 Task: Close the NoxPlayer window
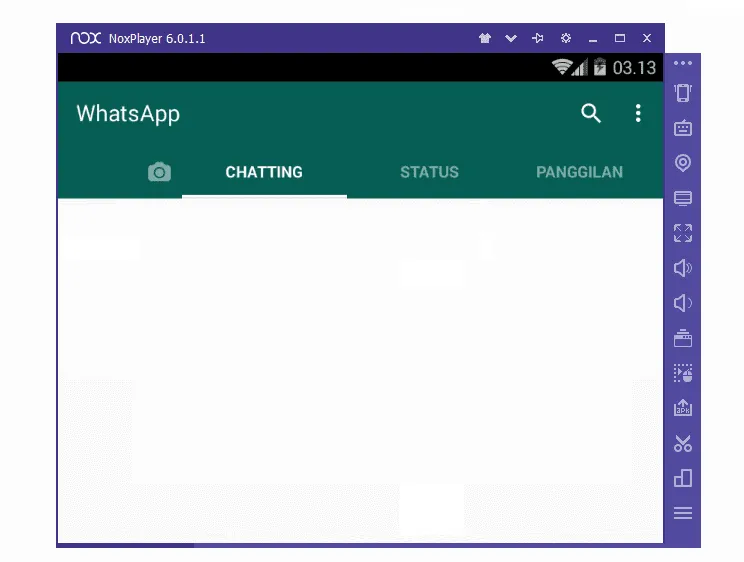coord(647,38)
